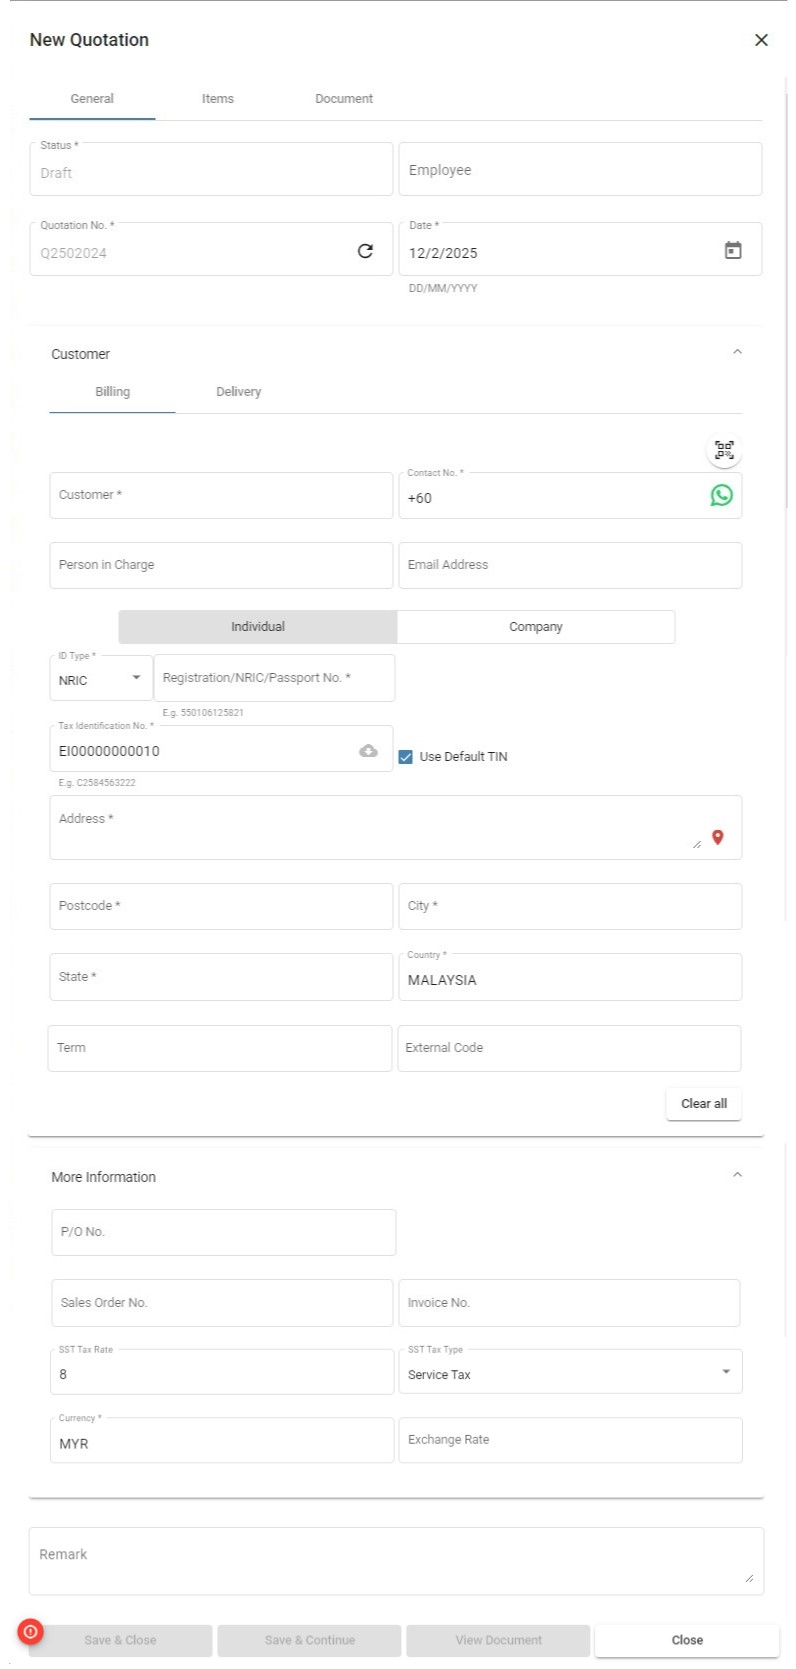The height and width of the screenshot is (1669, 796).
Task: Switch to the Items tab
Action: tap(218, 99)
